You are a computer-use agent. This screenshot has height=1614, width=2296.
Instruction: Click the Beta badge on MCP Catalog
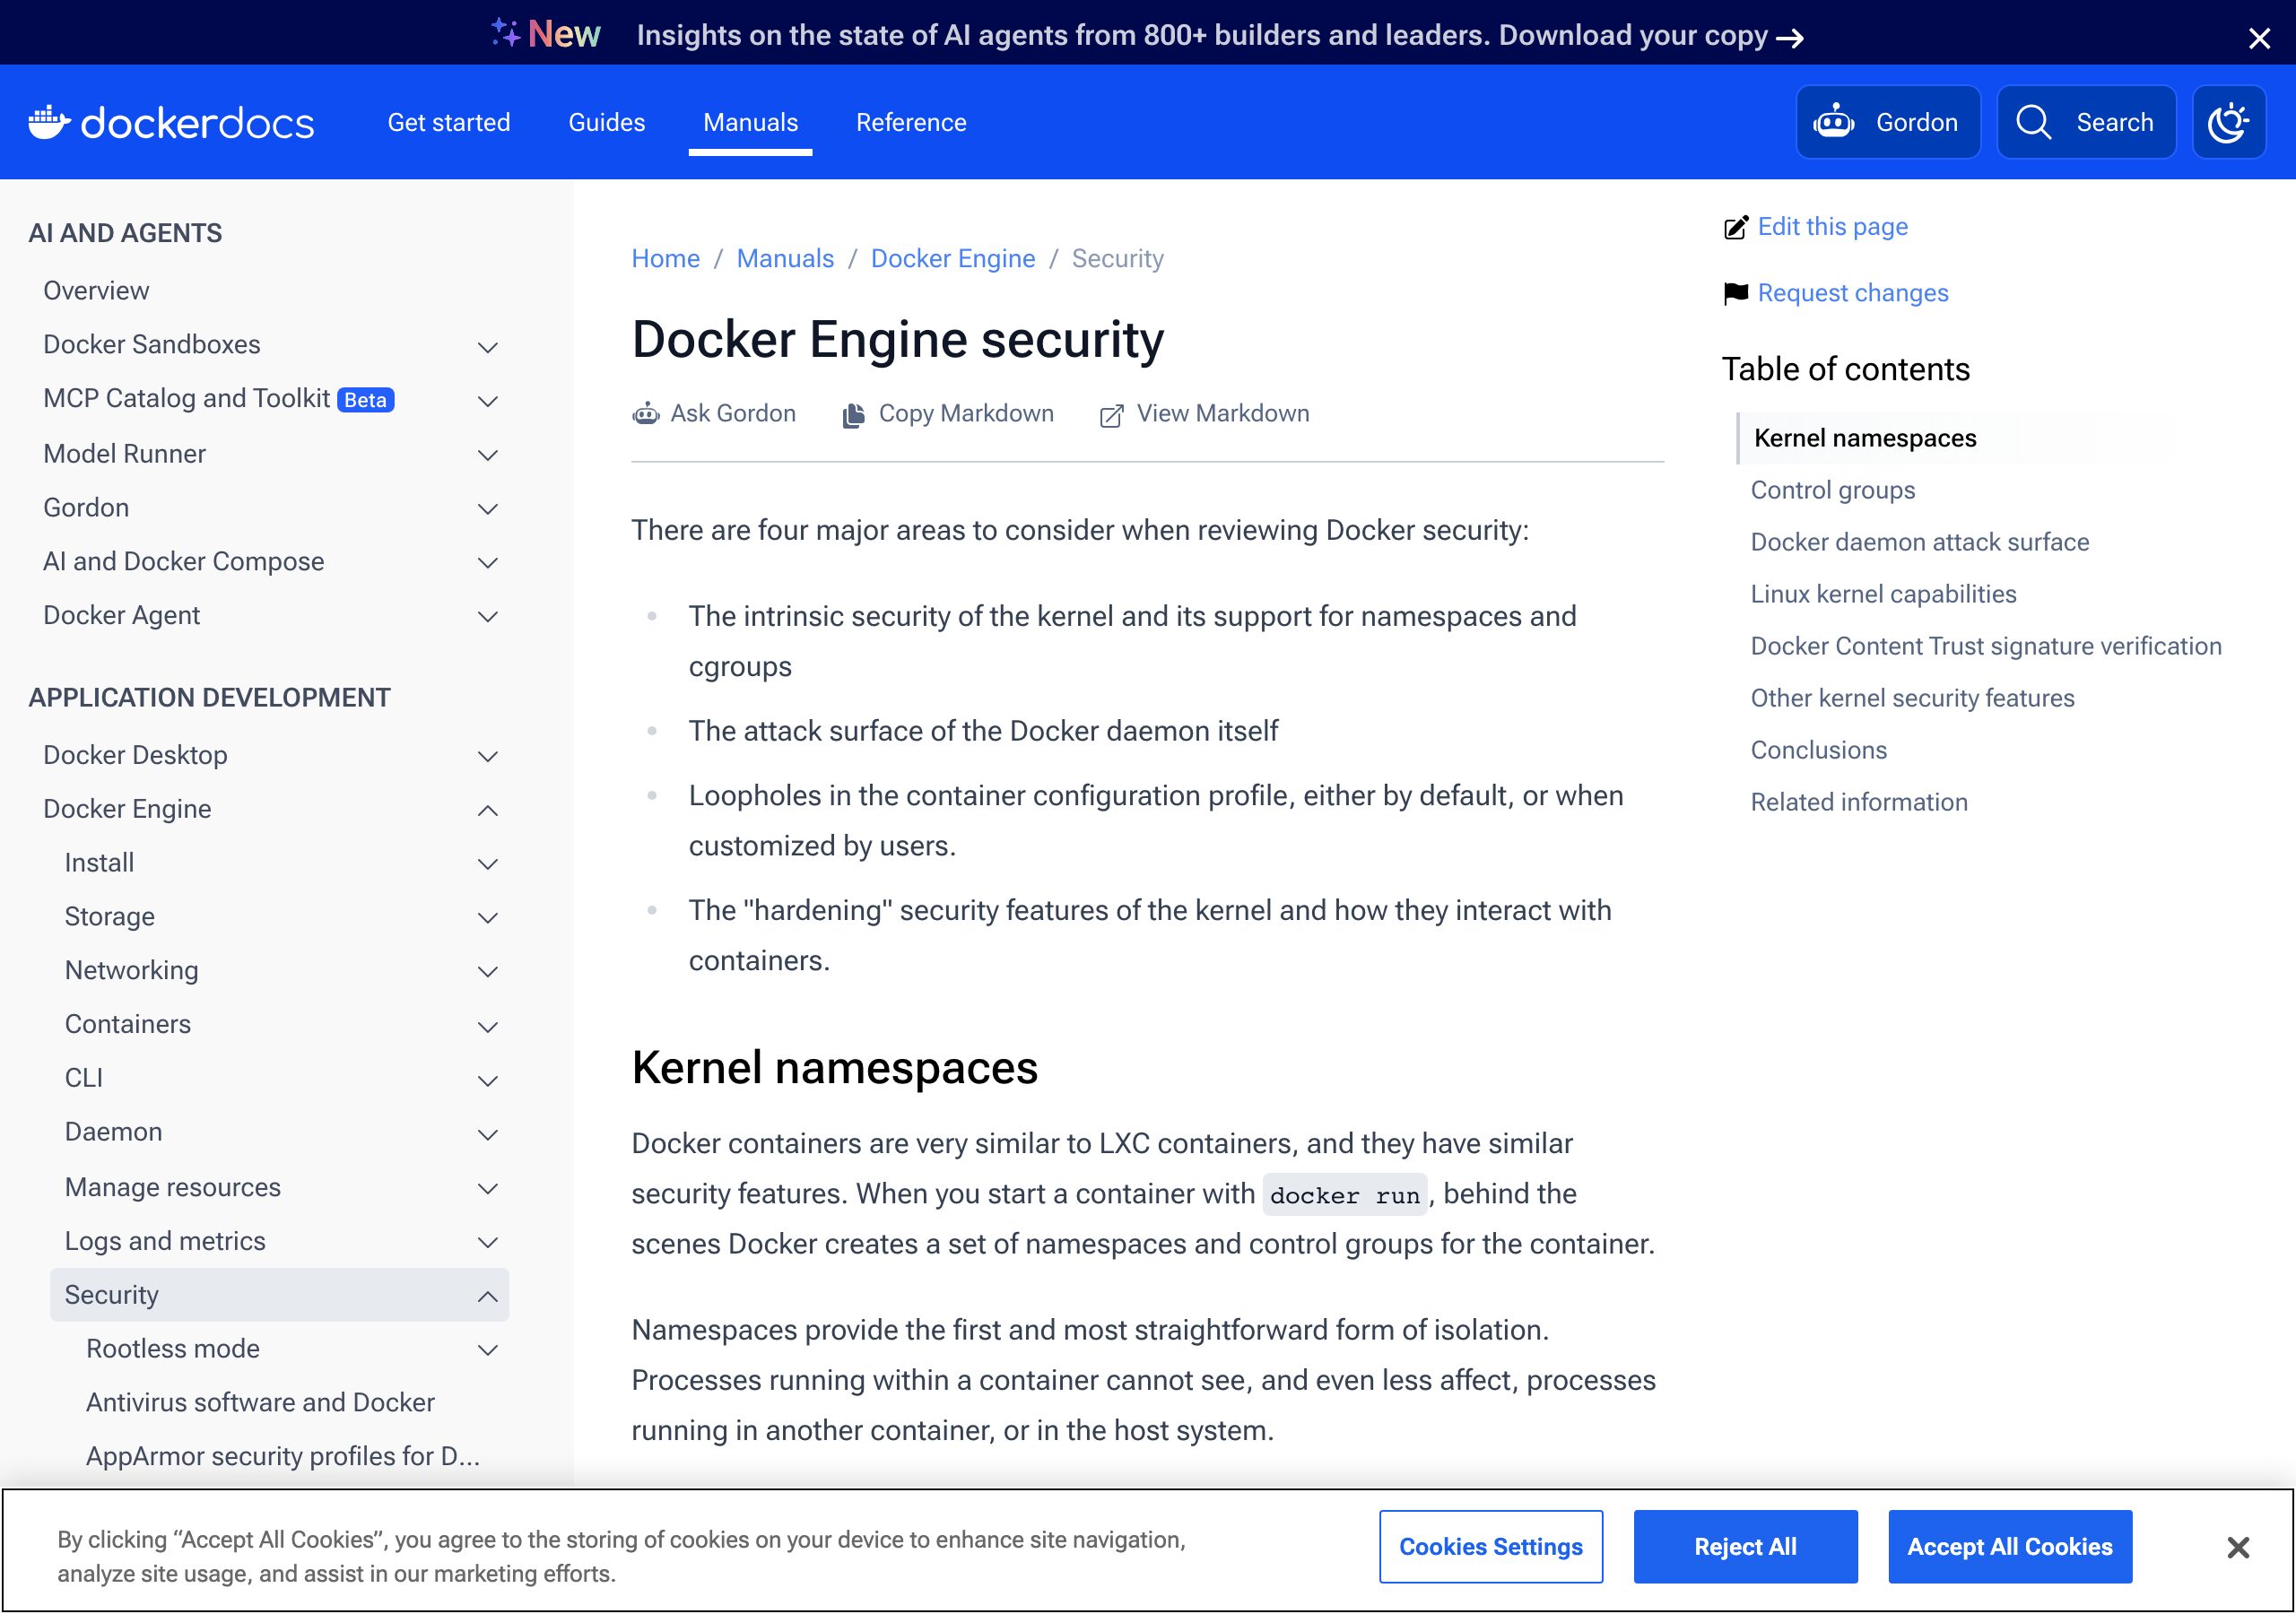[x=365, y=400]
